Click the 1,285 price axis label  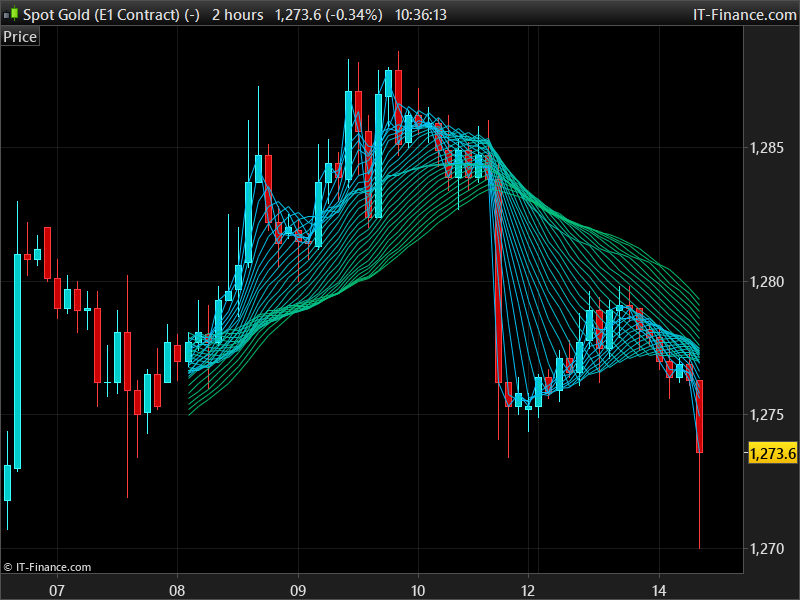click(x=766, y=148)
